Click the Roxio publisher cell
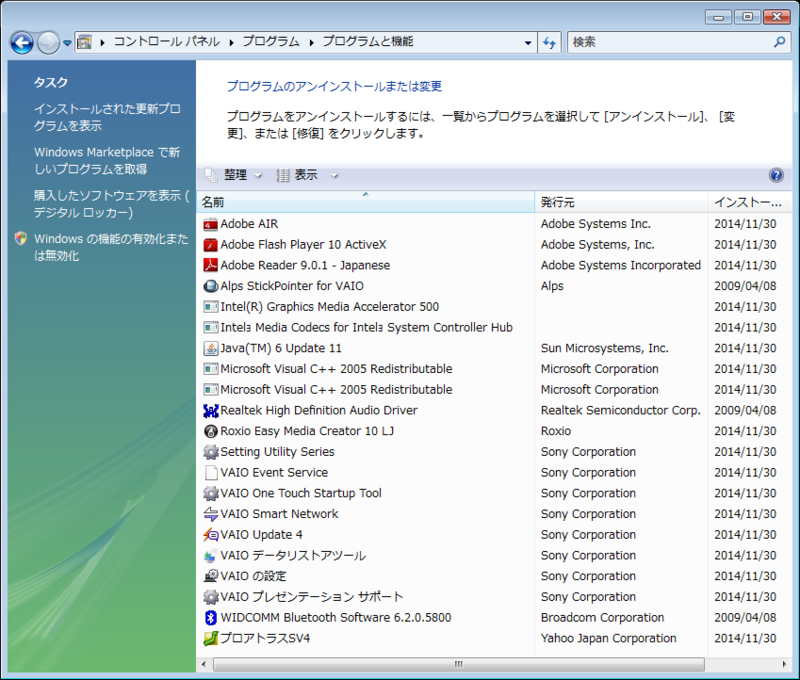800x680 pixels. coord(556,431)
